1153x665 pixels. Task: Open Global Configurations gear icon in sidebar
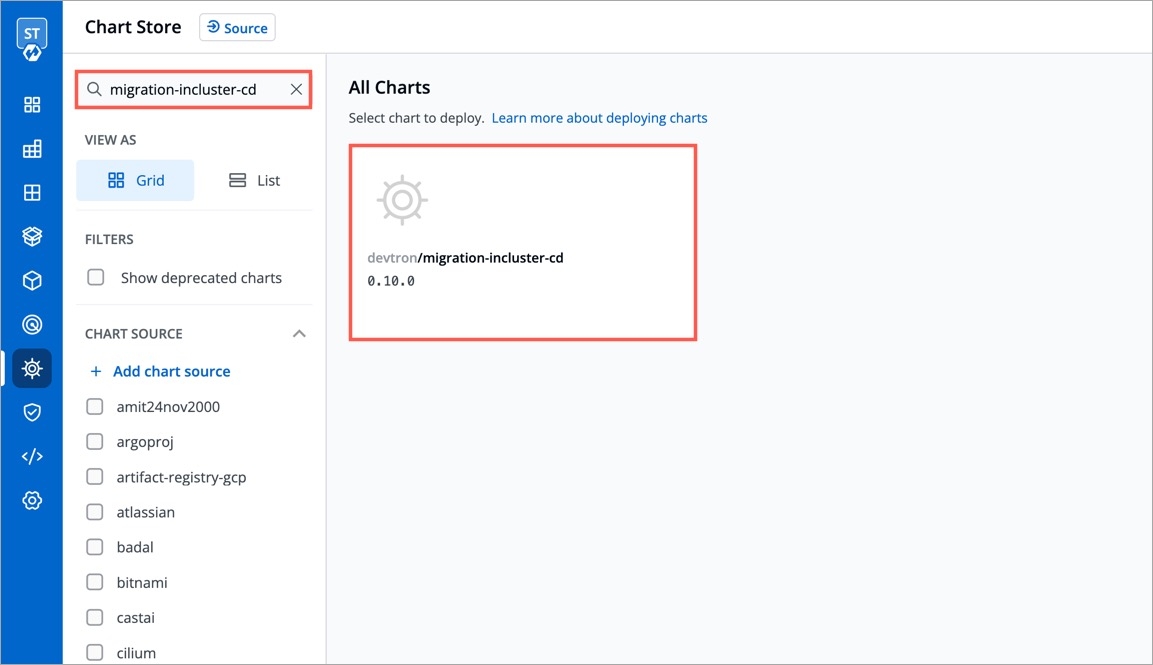coord(32,500)
